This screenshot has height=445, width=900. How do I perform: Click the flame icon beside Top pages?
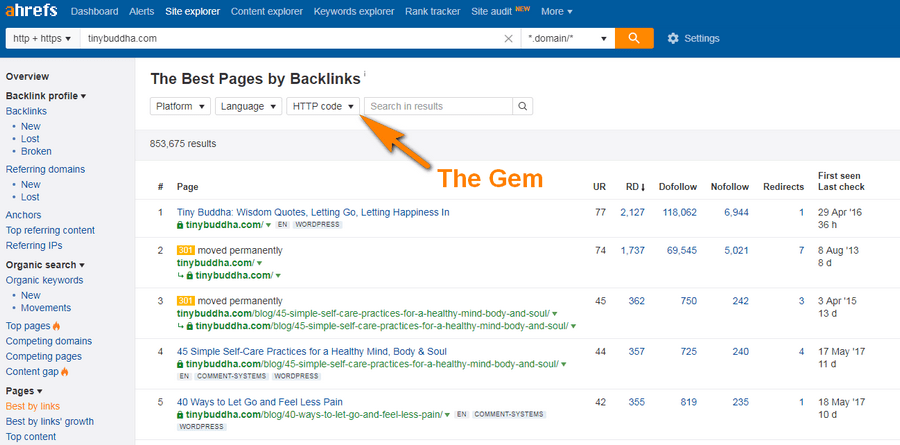tap(56, 326)
